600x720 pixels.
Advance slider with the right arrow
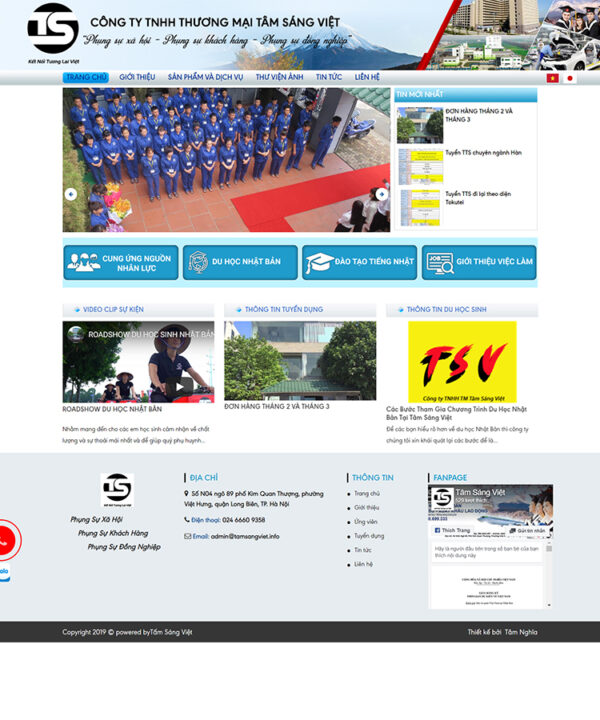(381, 194)
